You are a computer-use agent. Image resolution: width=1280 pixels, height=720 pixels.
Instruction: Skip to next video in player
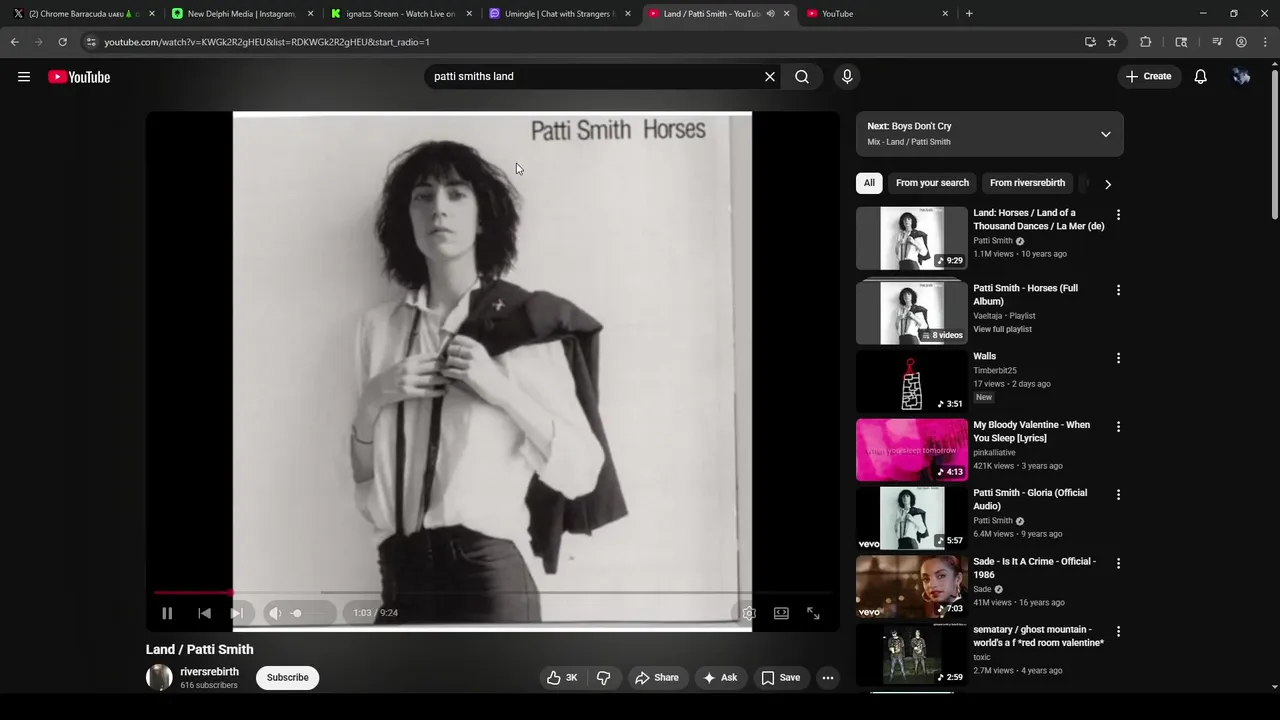(237, 613)
